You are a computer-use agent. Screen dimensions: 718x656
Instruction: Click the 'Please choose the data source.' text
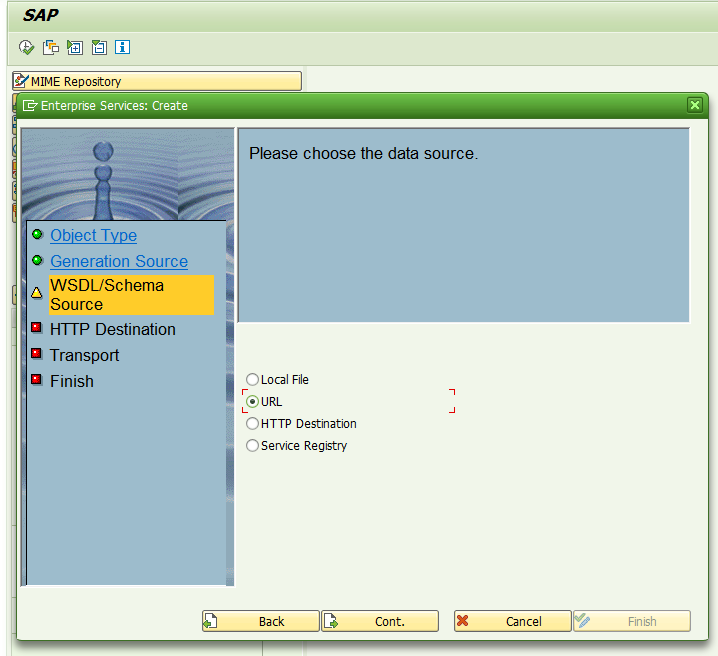coord(364,153)
